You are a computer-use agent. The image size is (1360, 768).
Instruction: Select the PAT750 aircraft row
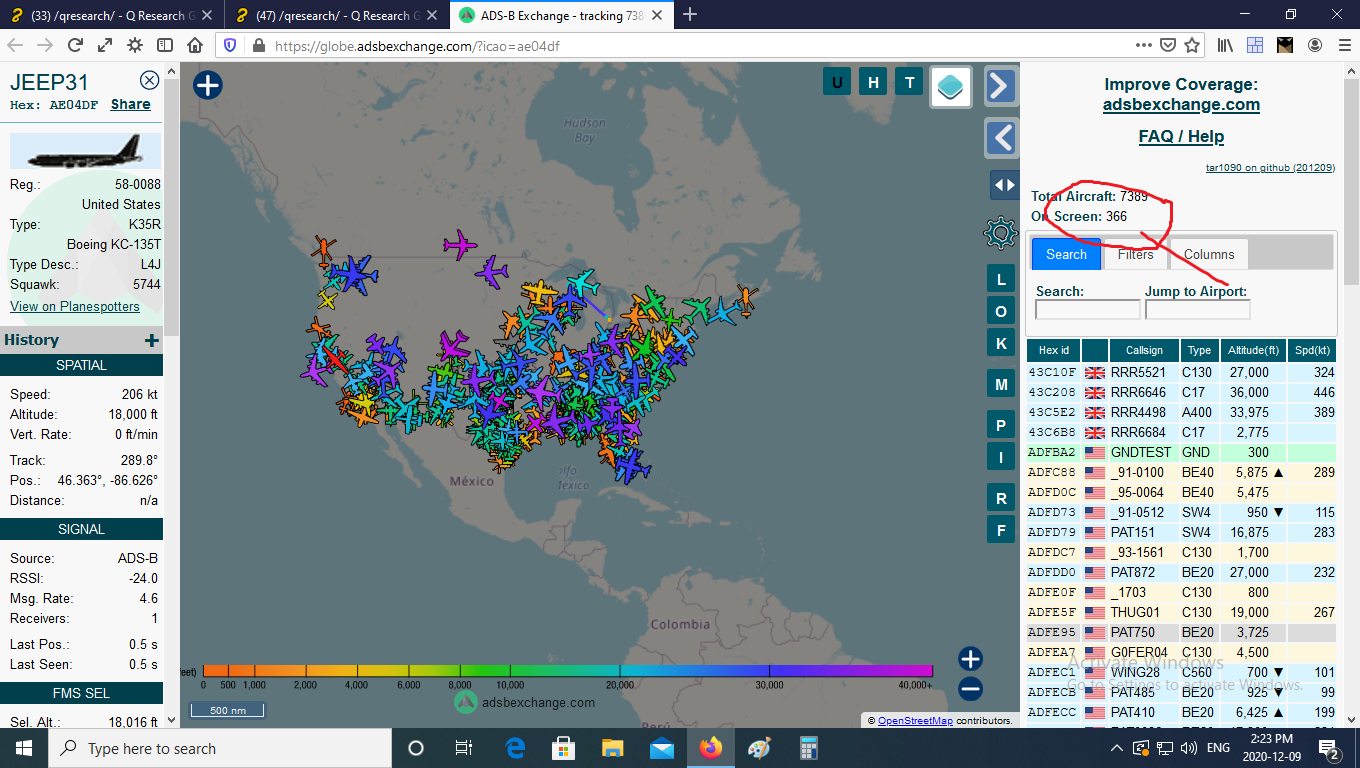pyautogui.click(x=1181, y=632)
